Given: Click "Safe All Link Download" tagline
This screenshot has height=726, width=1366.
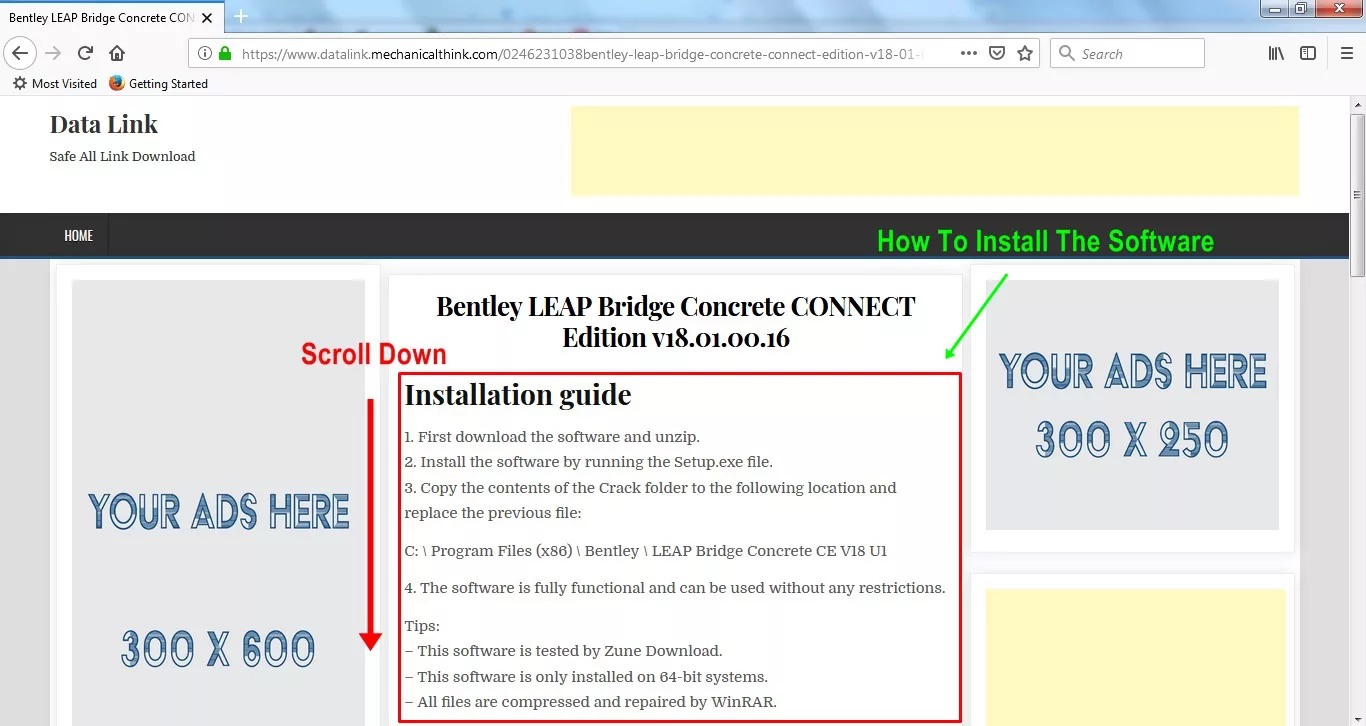Looking at the screenshot, I should tap(122, 156).
